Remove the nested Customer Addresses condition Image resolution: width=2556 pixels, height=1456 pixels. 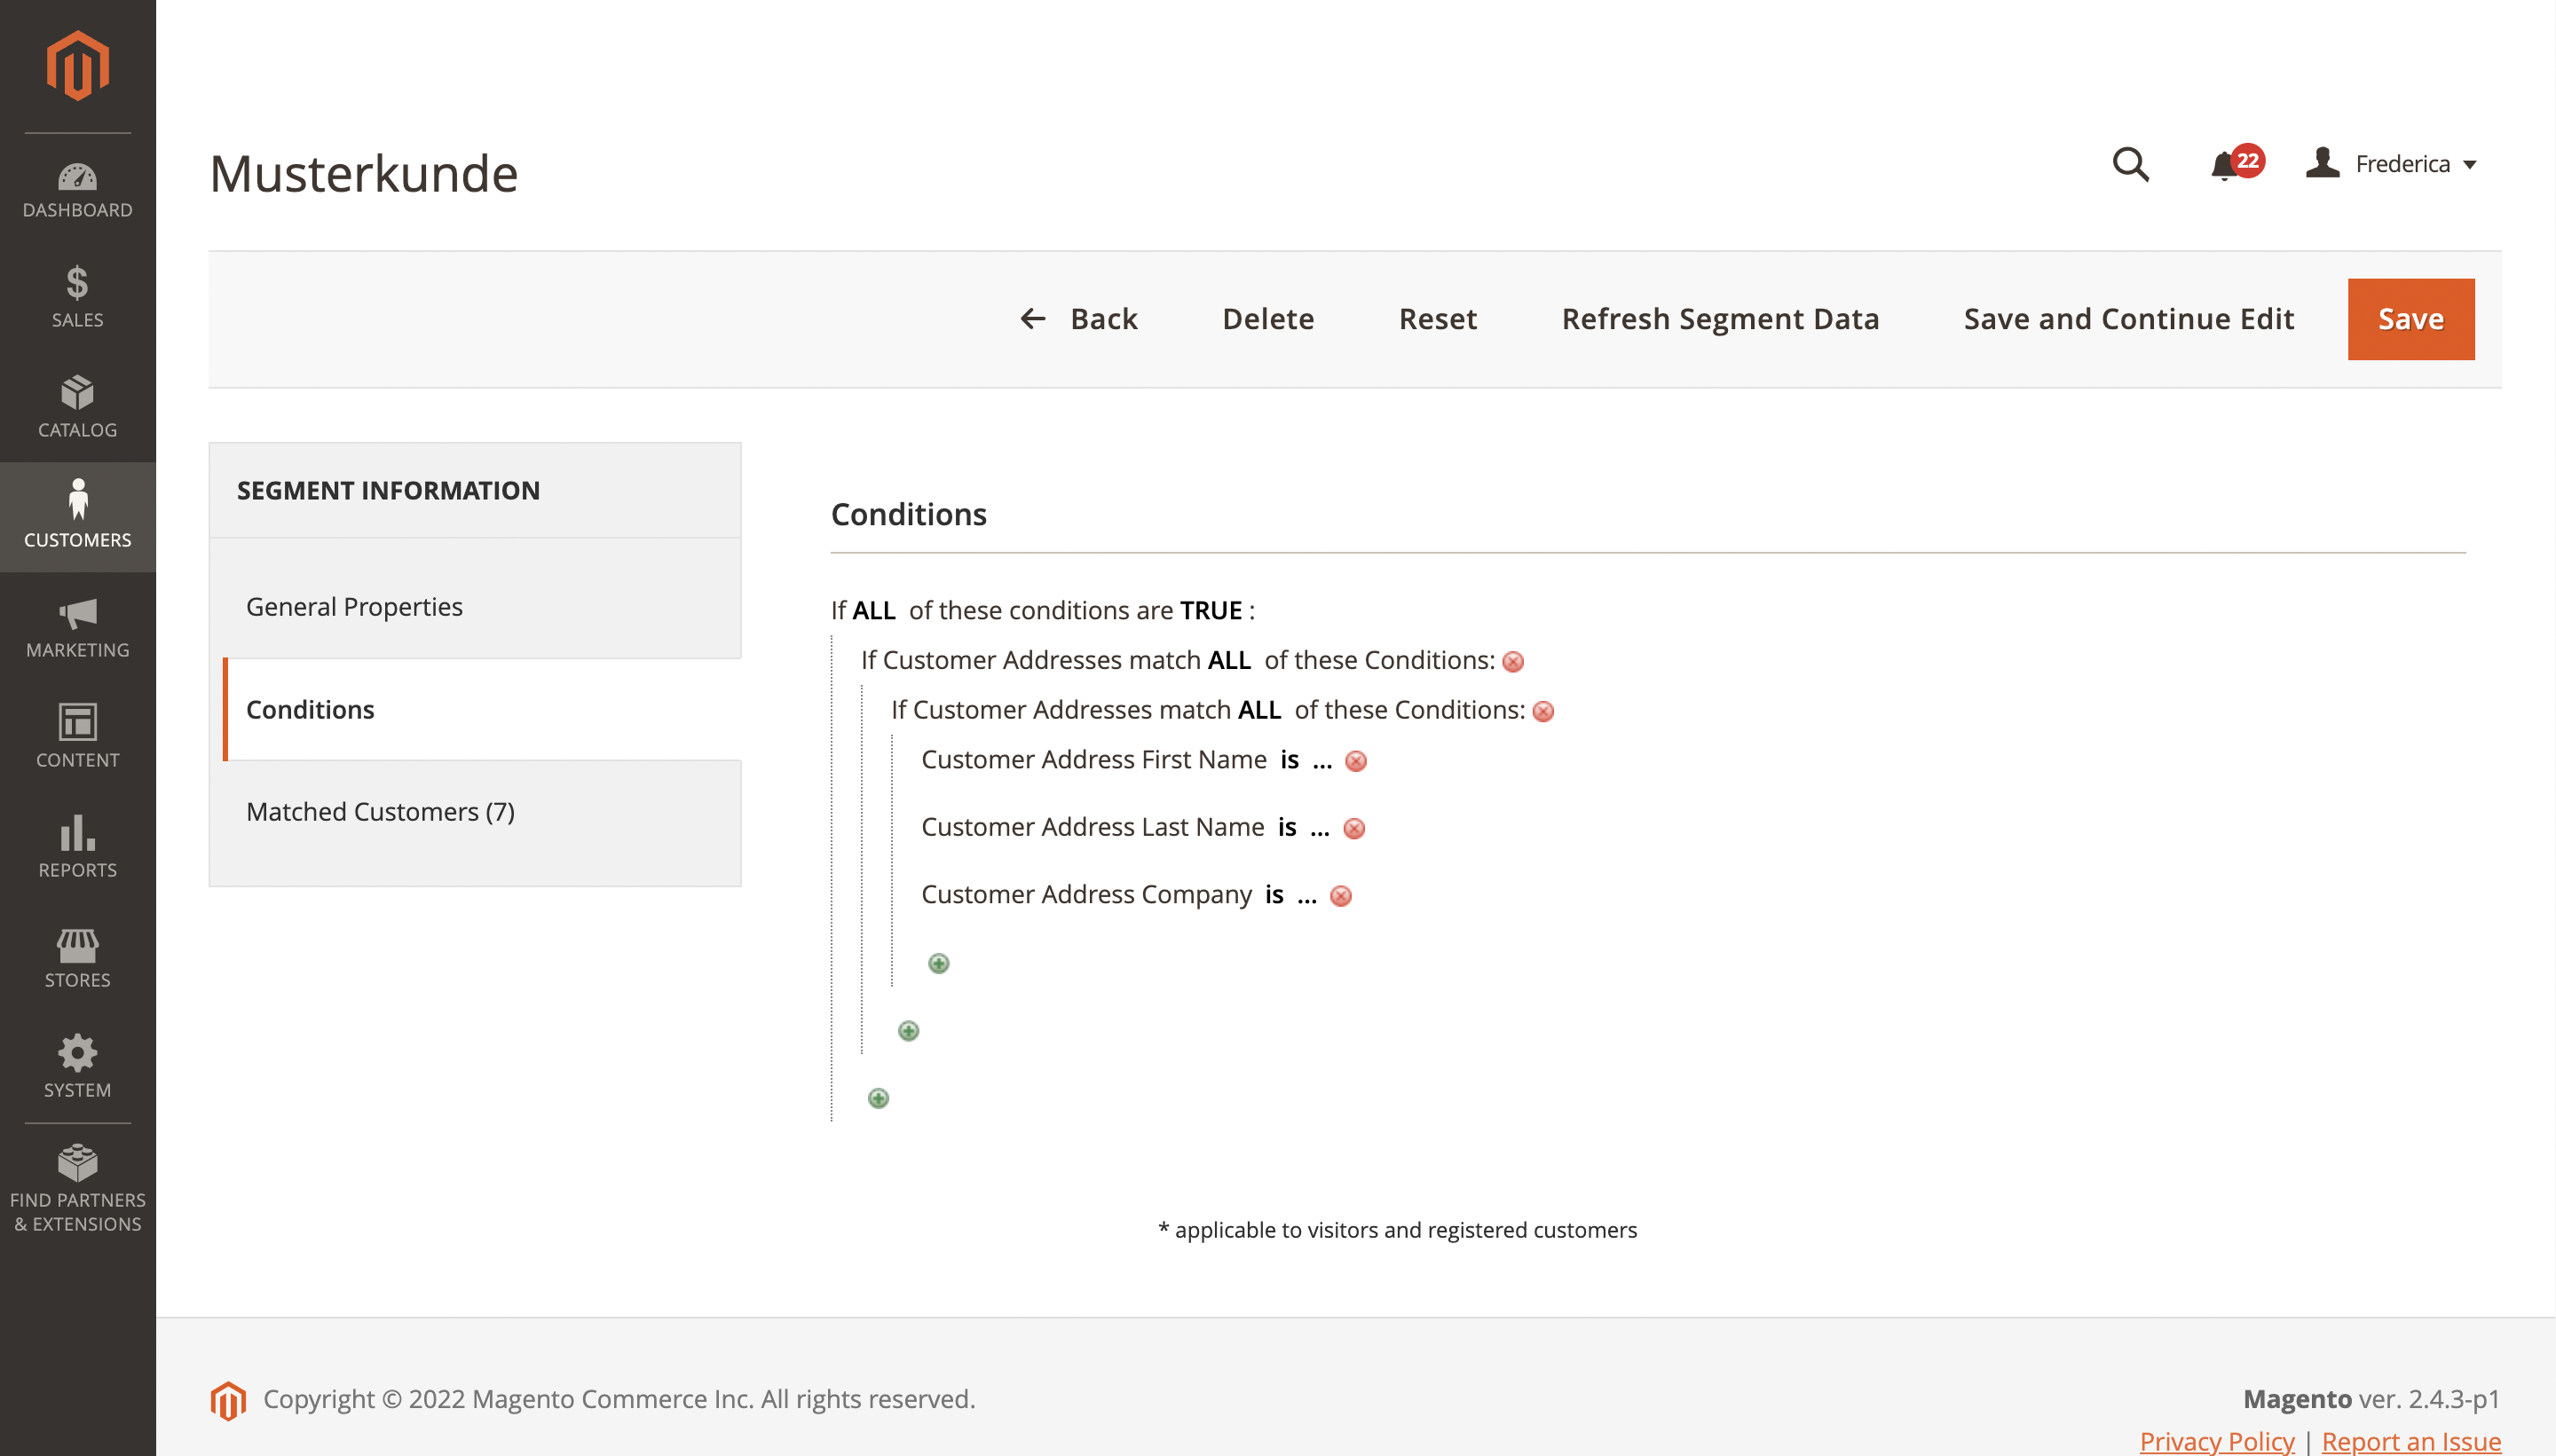point(1543,712)
